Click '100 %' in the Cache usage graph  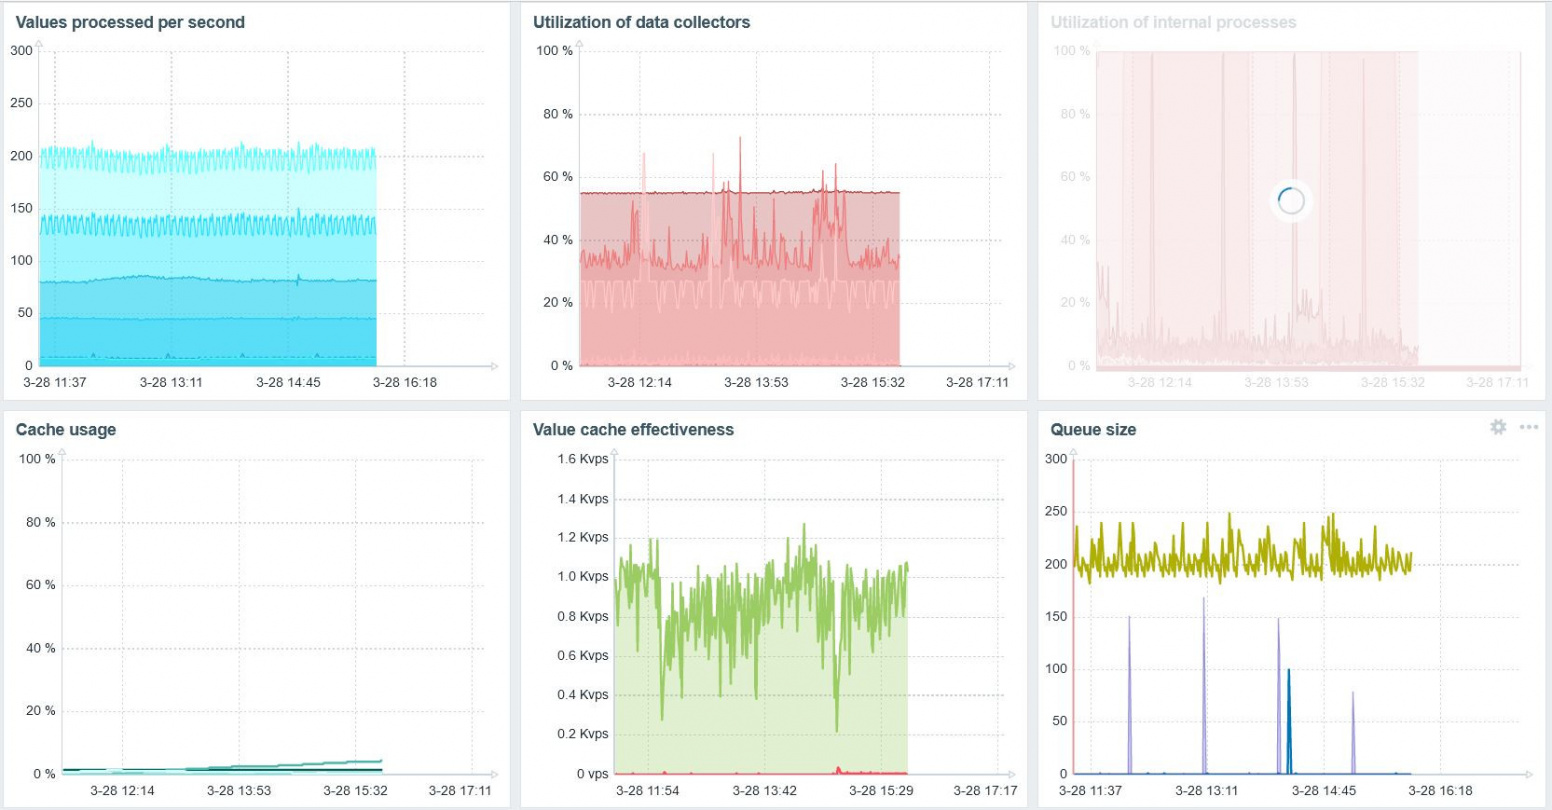(x=36, y=459)
